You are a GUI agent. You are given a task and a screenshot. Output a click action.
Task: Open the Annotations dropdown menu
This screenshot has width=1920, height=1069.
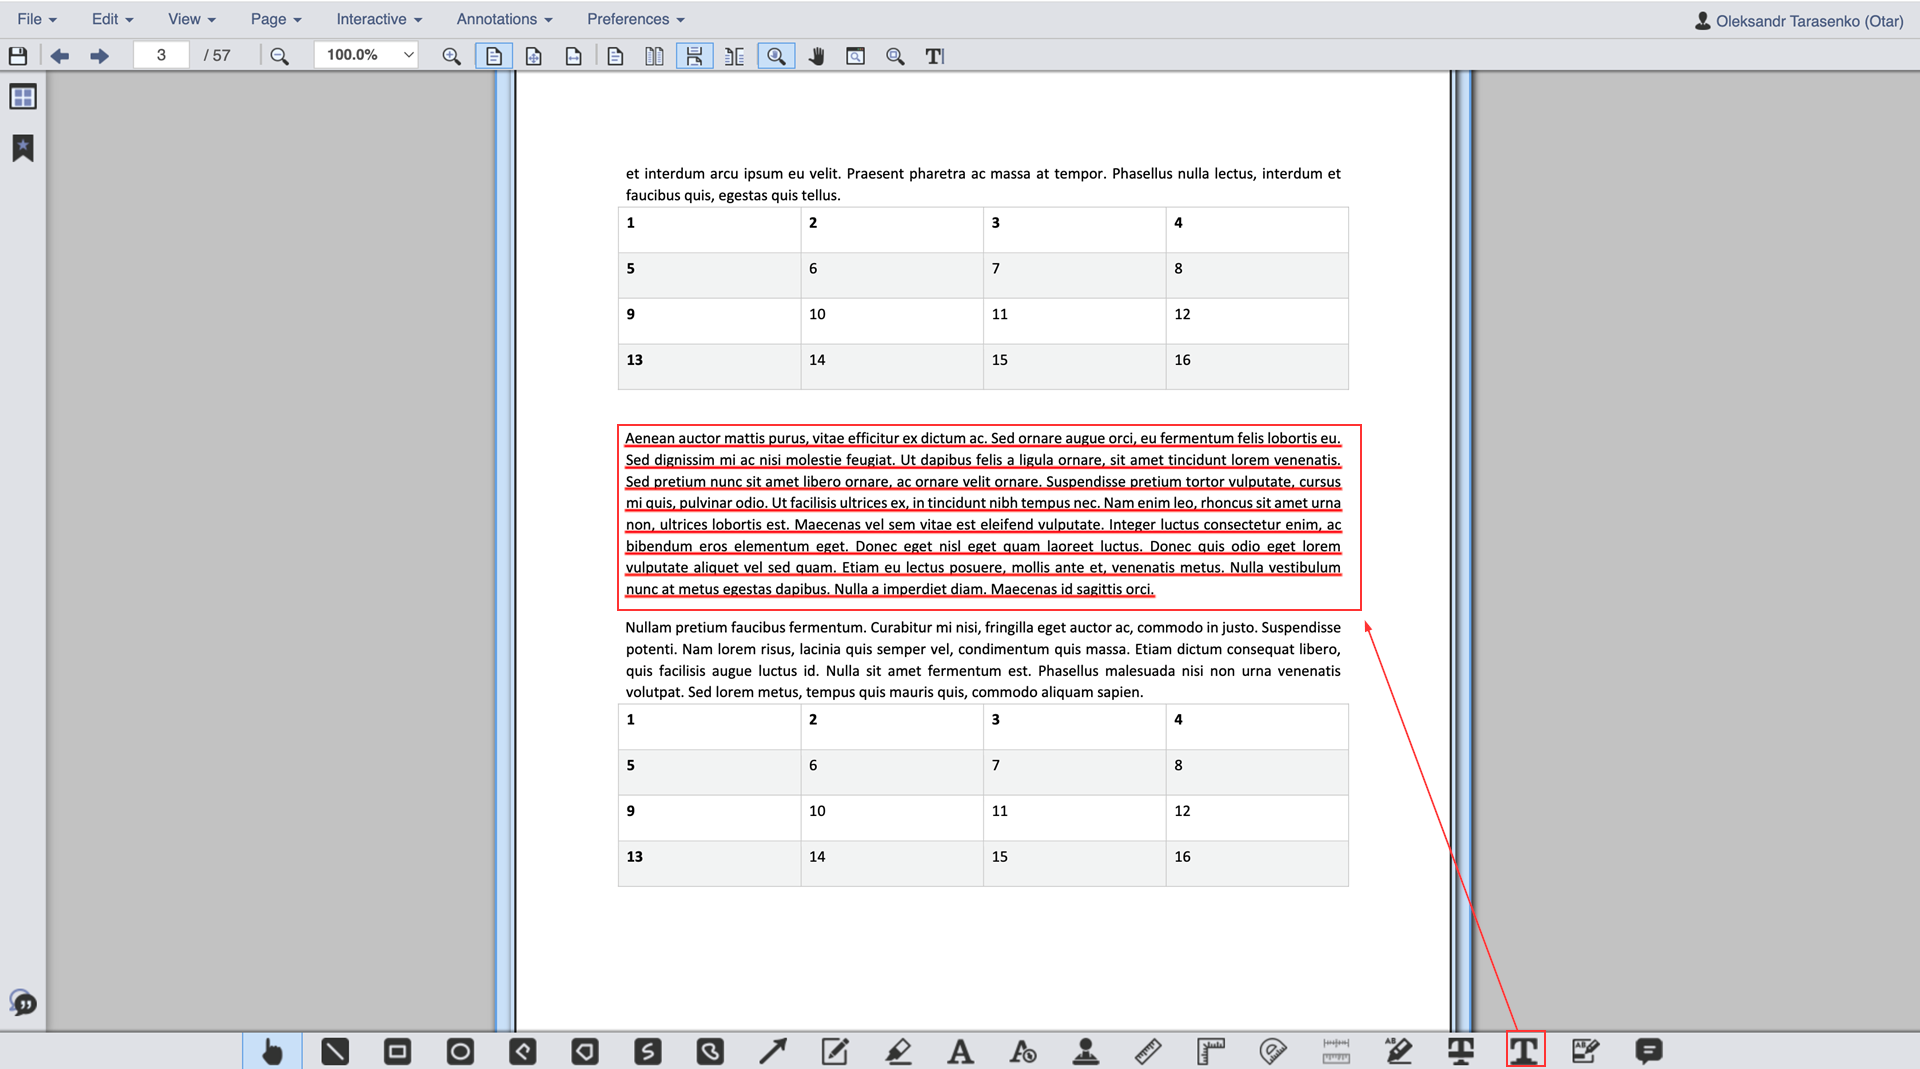(x=504, y=19)
